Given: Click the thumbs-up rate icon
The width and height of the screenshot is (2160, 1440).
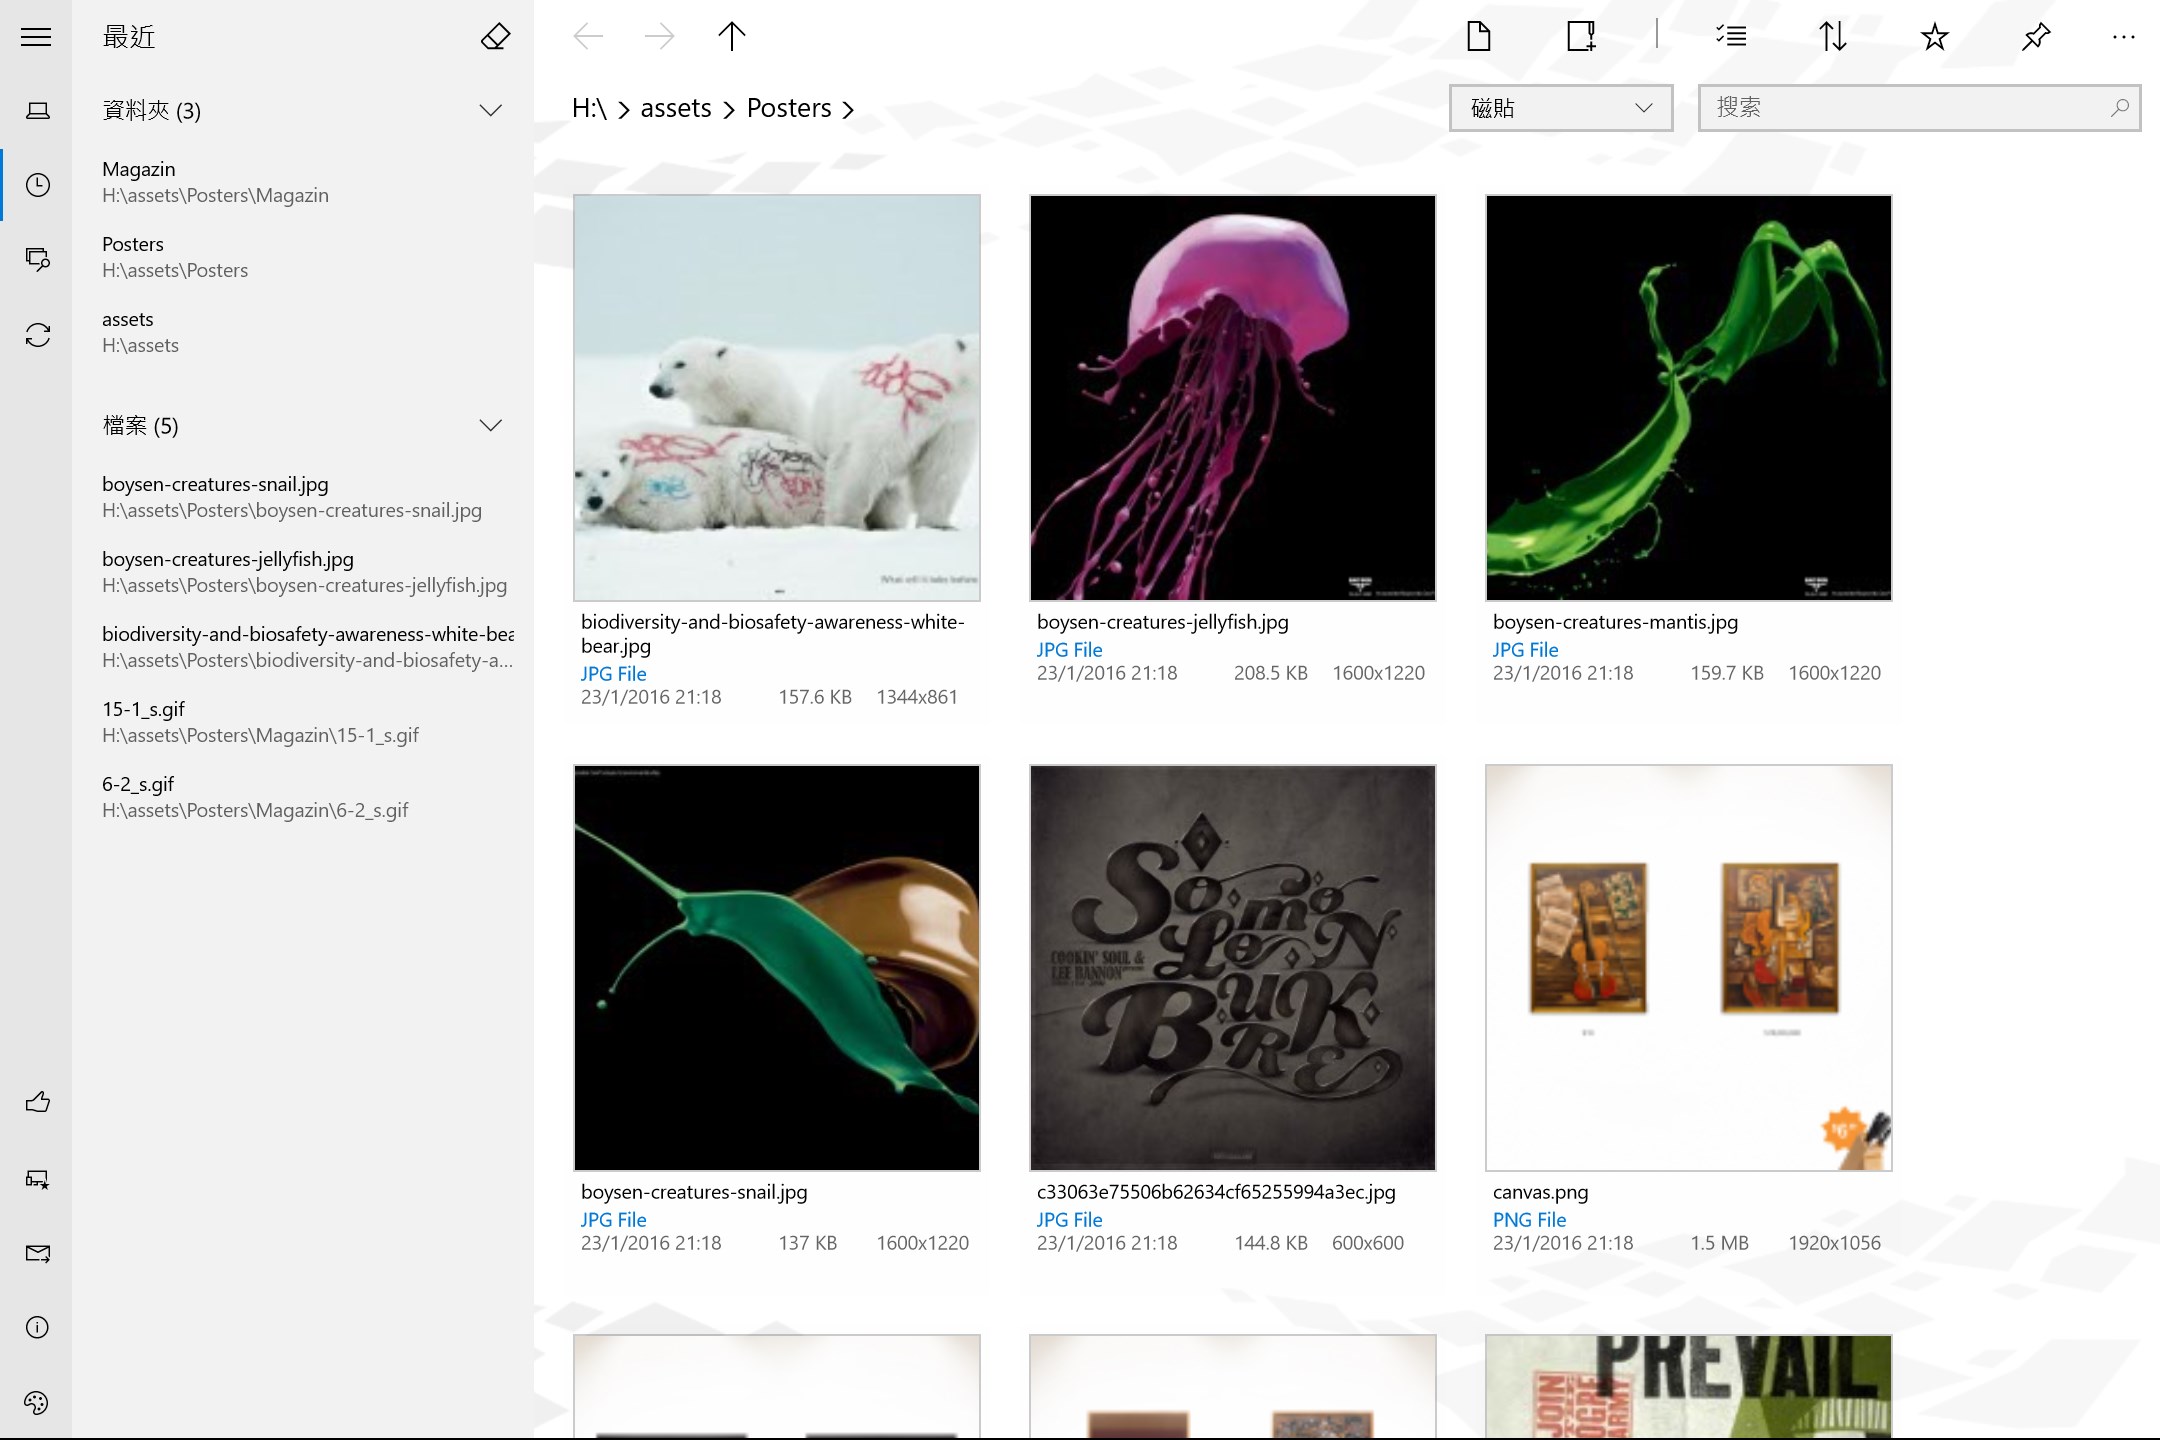Looking at the screenshot, I should [37, 1102].
